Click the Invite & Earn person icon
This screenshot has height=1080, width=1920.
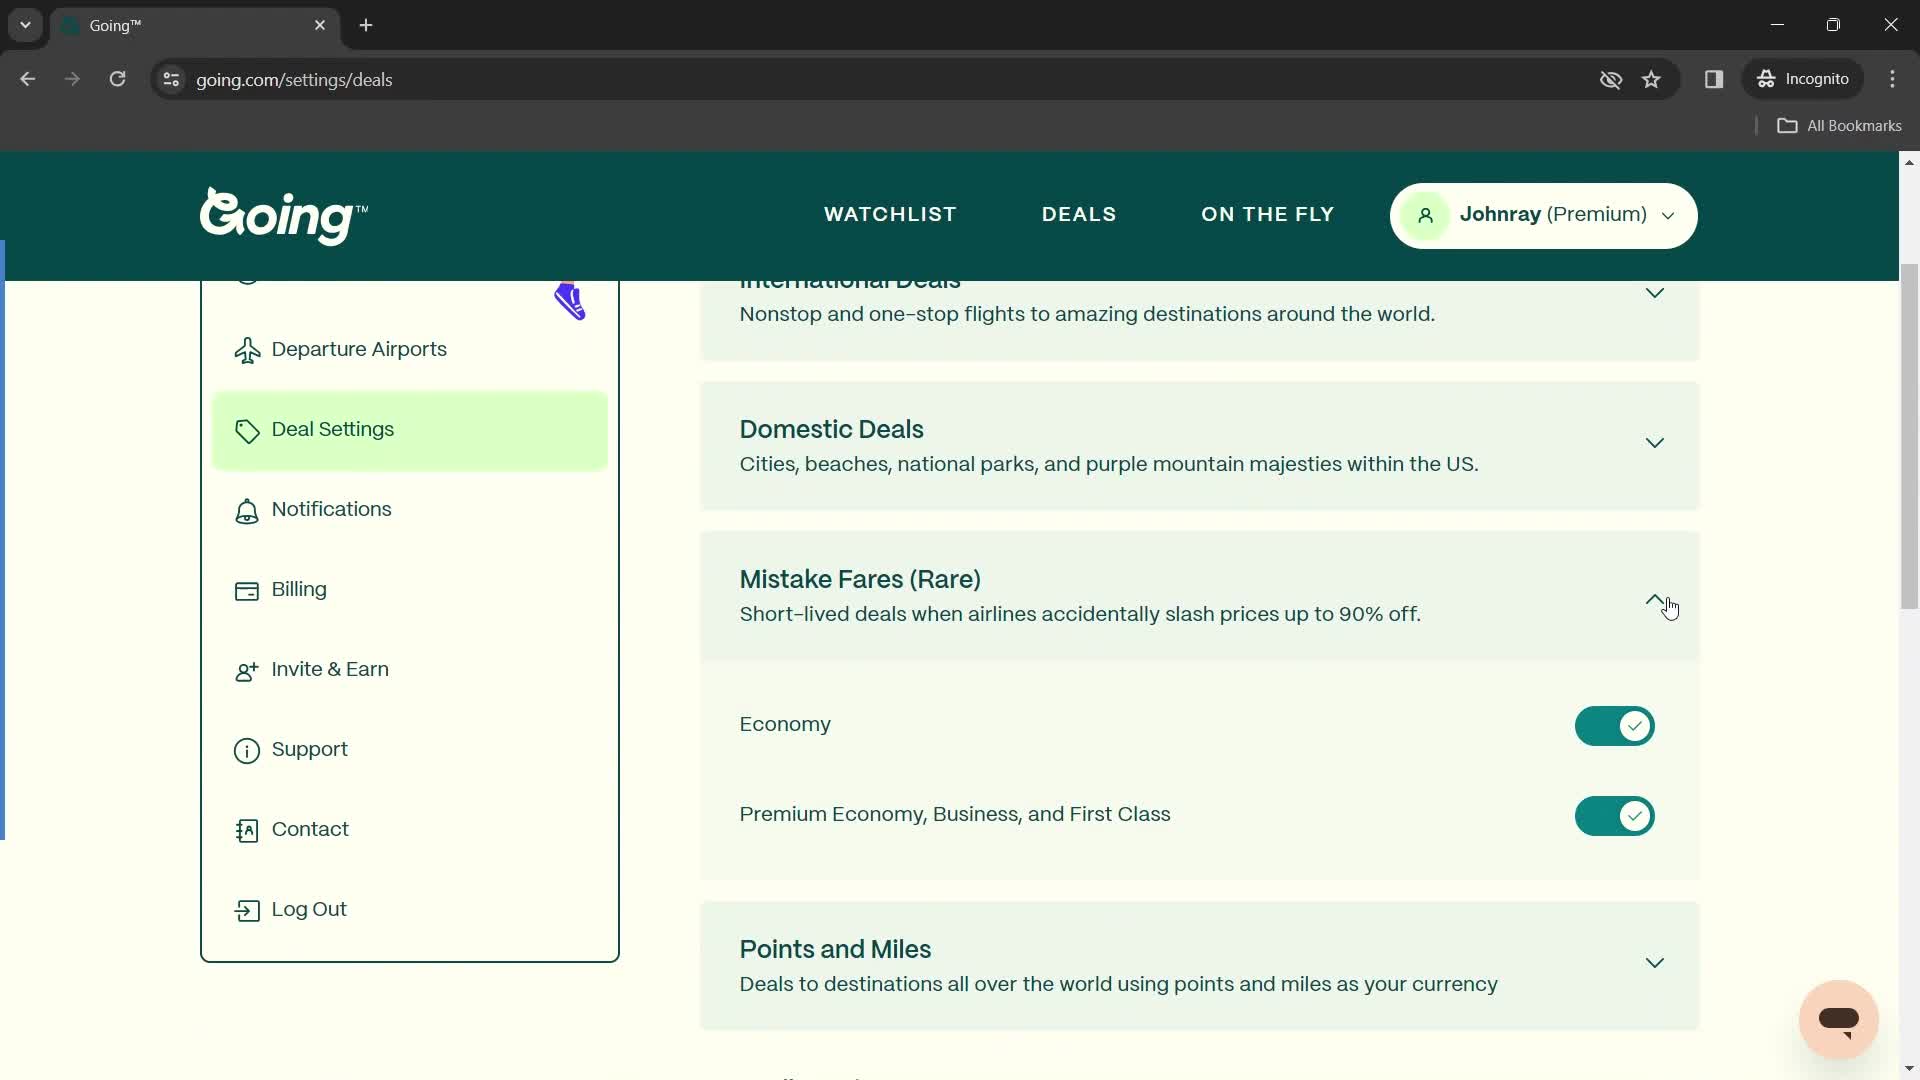point(247,671)
